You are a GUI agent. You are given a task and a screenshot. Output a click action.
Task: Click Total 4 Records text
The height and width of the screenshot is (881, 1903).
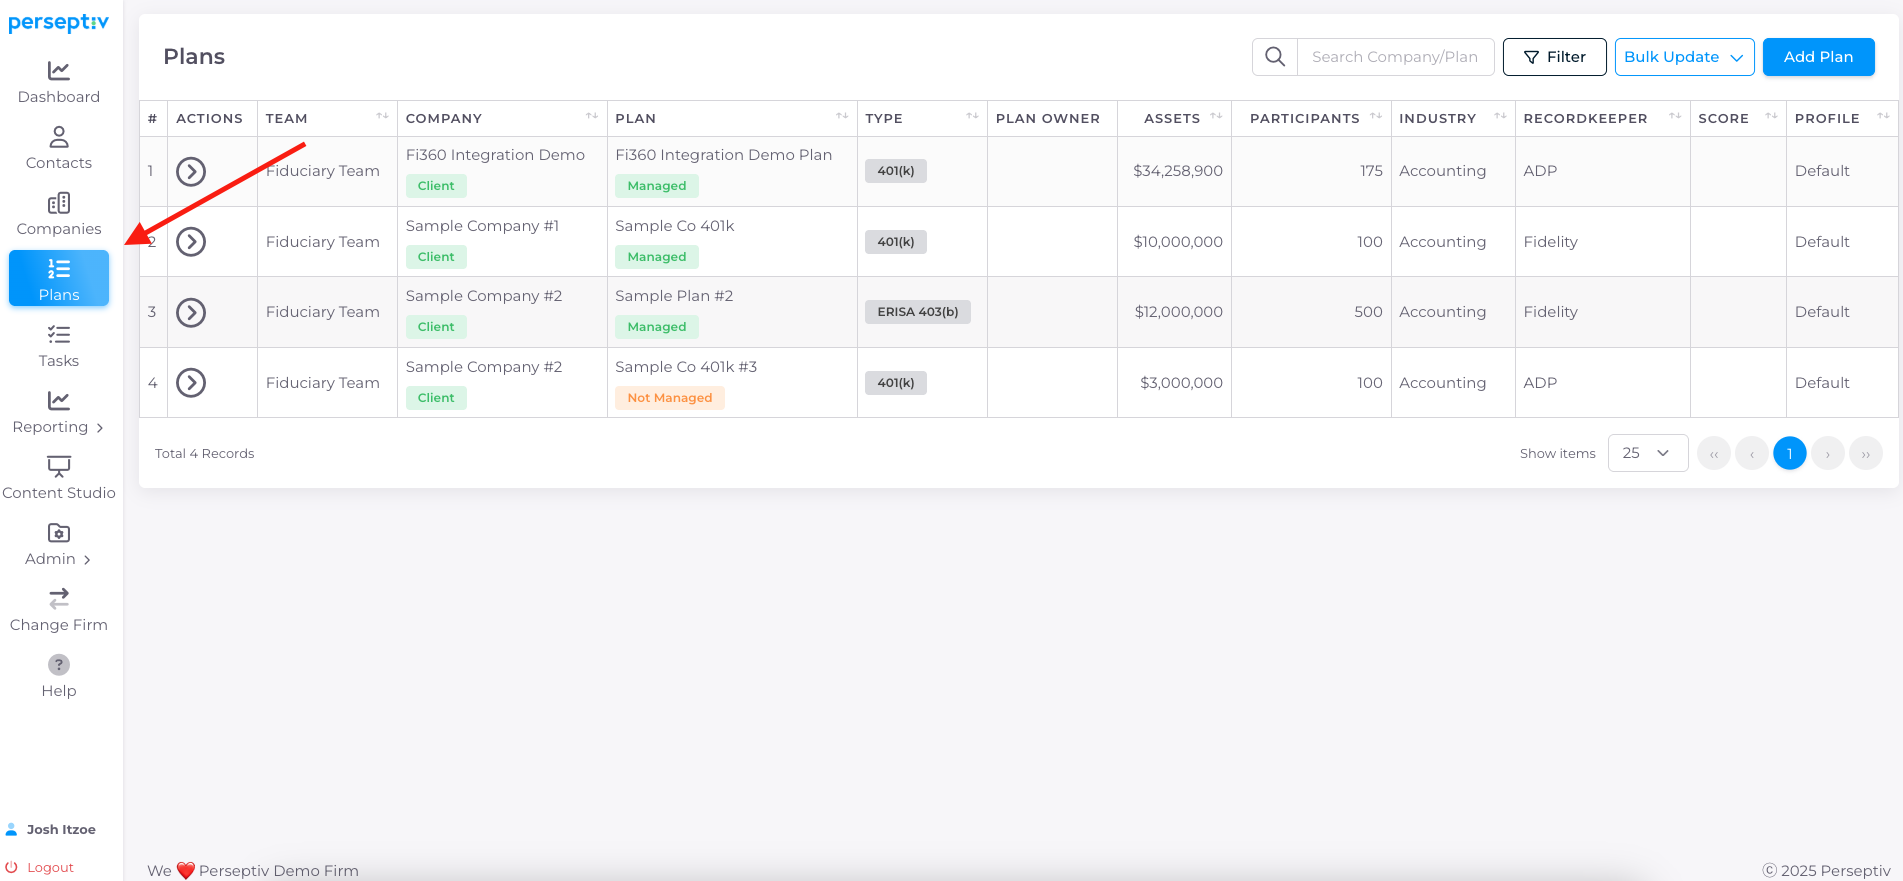[x=204, y=453]
